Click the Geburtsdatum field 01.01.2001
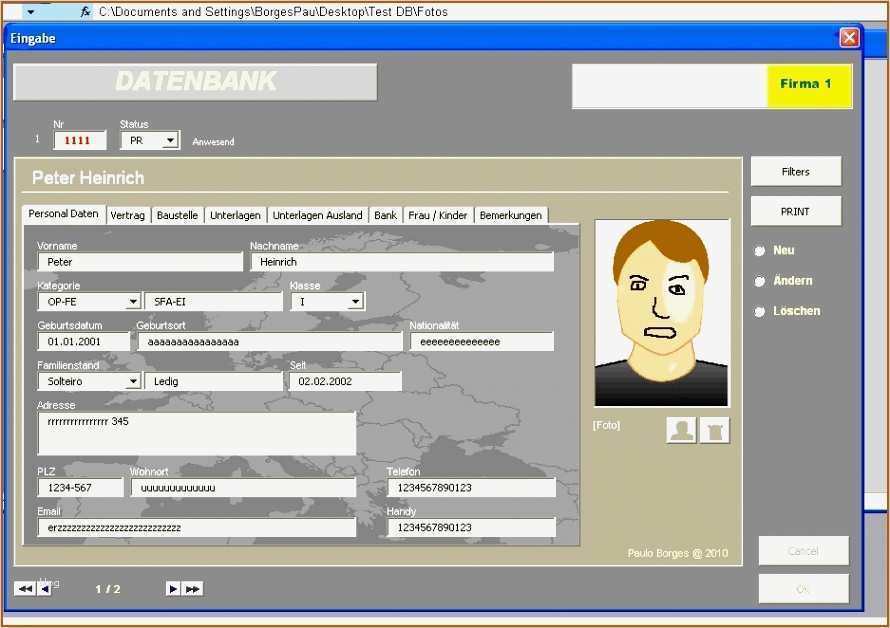Viewport: 890px width, 628px height. pyautogui.click(x=84, y=341)
